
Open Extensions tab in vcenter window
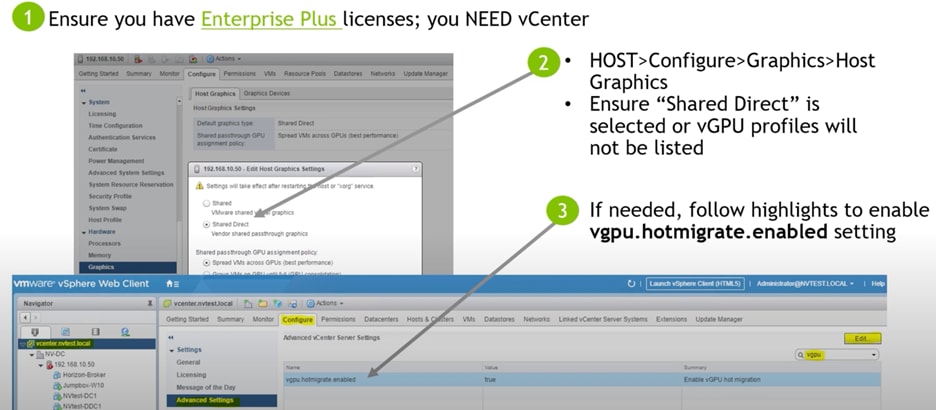[672, 319]
